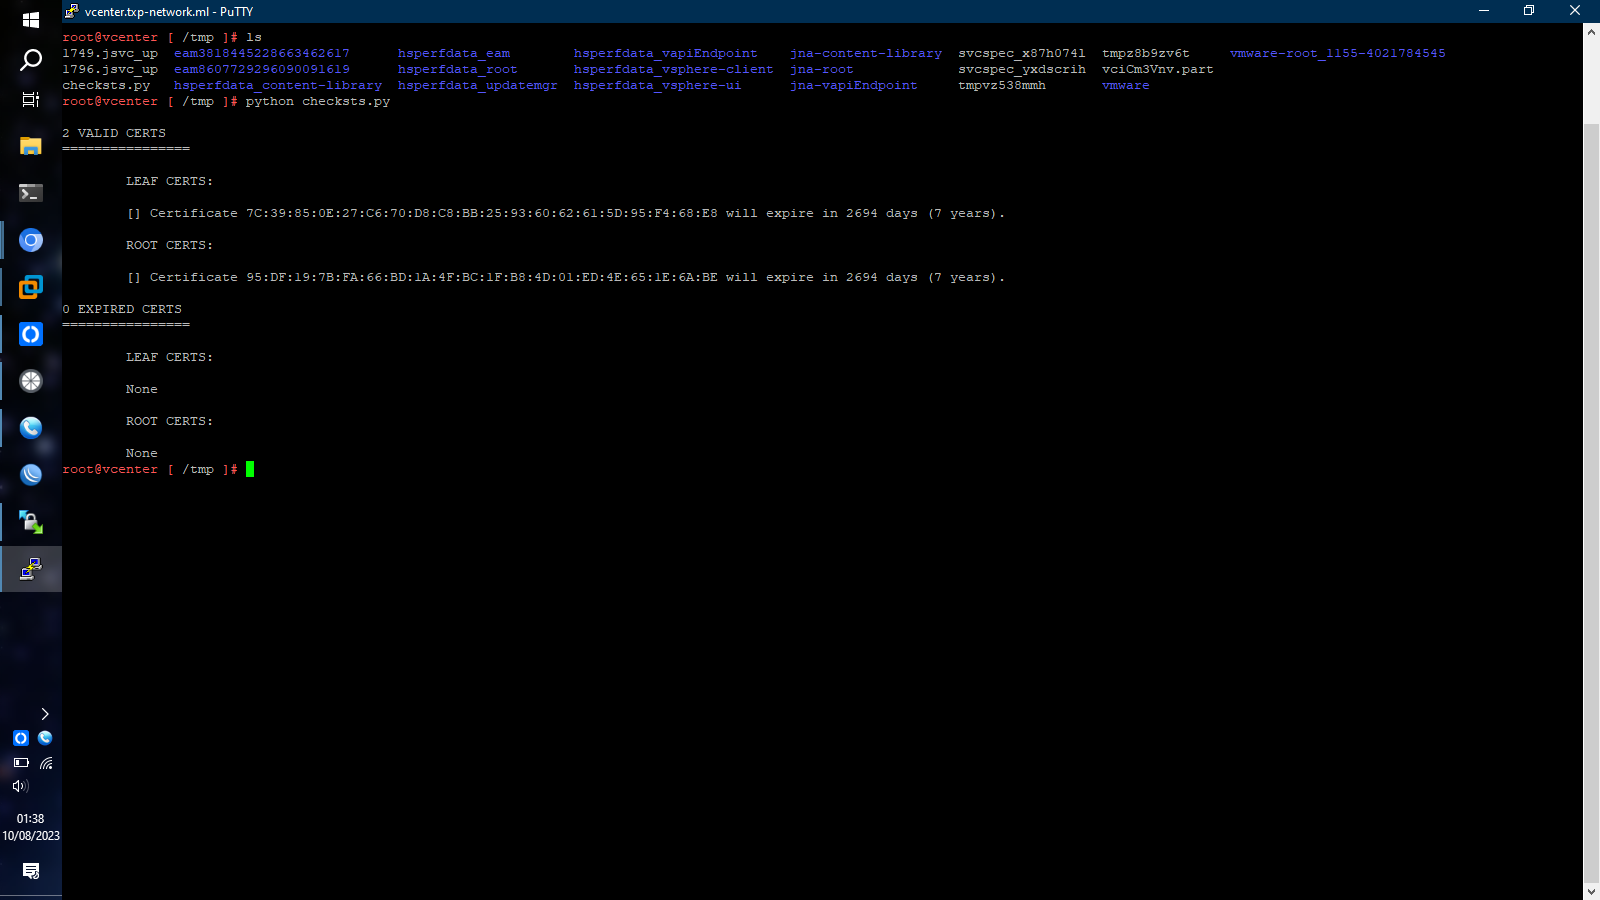Open network options via the Wi-Fi icon
Viewport: 1600px width, 900px height.
point(46,763)
